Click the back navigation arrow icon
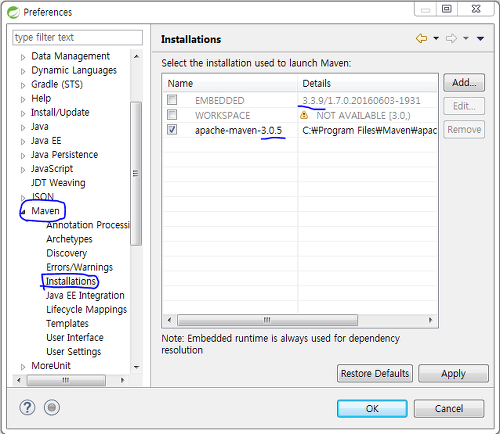Image resolution: width=500 pixels, height=434 pixels. pyautogui.click(x=421, y=38)
